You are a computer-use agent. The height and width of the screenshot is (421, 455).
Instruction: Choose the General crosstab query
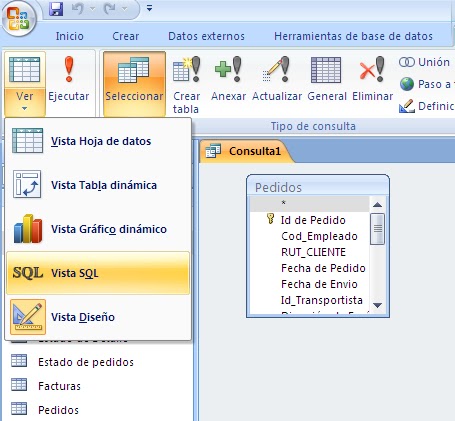pyautogui.click(x=327, y=79)
